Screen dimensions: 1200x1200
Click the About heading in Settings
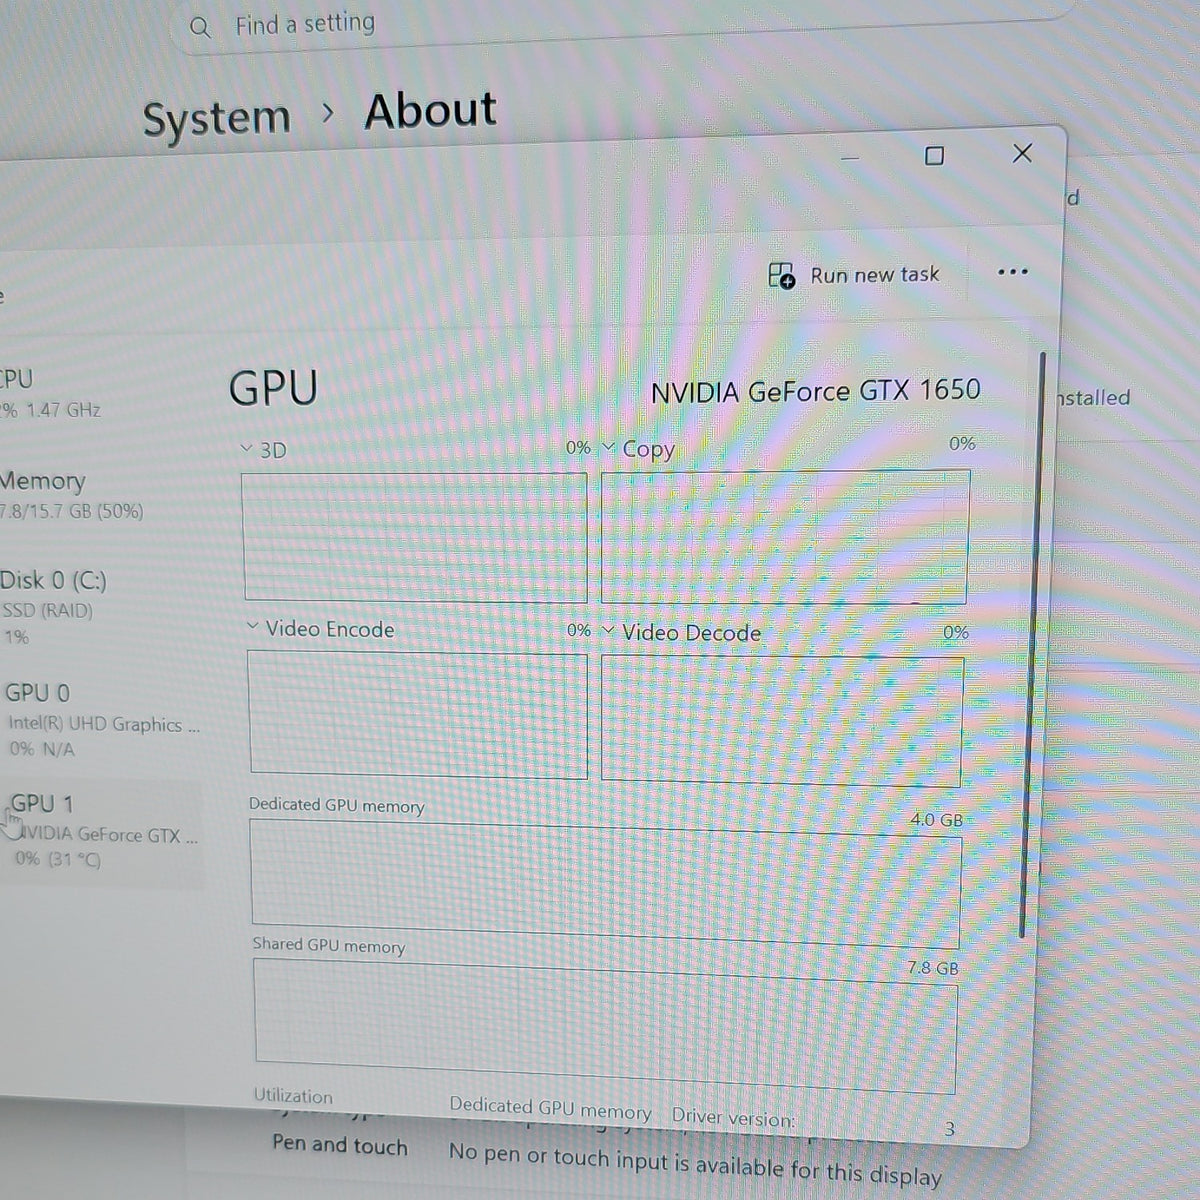coord(430,110)
